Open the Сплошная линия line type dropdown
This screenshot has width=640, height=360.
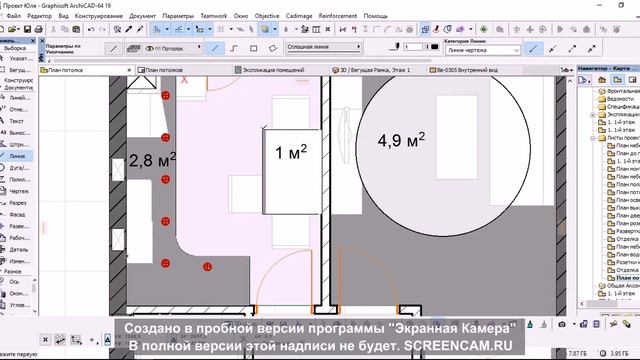click(x=323, y=47)
